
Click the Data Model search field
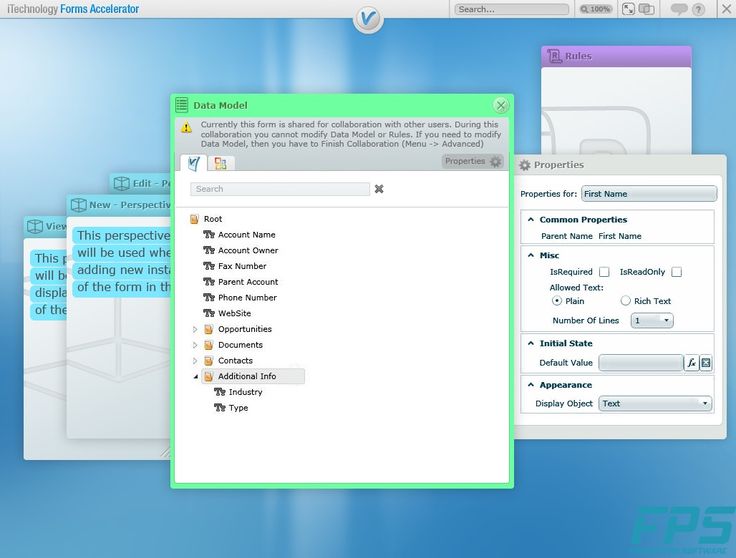pyautogui.click(x=280, y=189)
